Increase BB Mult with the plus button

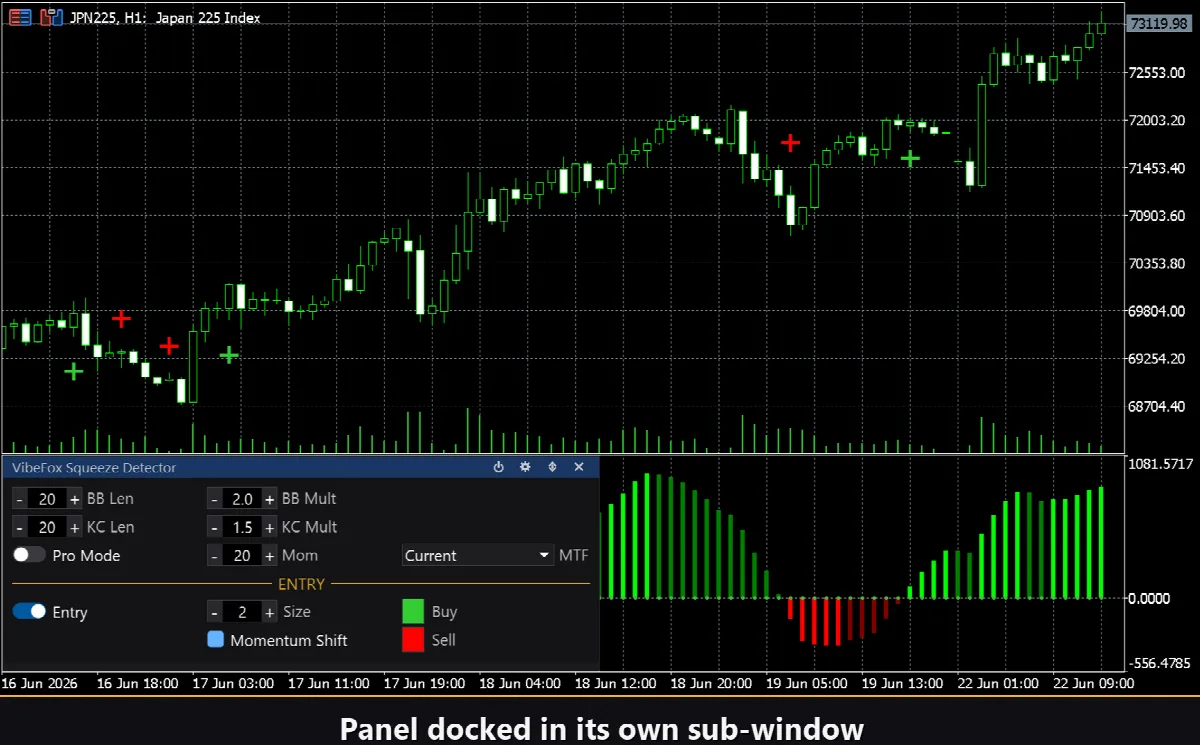tap(270, 499)
